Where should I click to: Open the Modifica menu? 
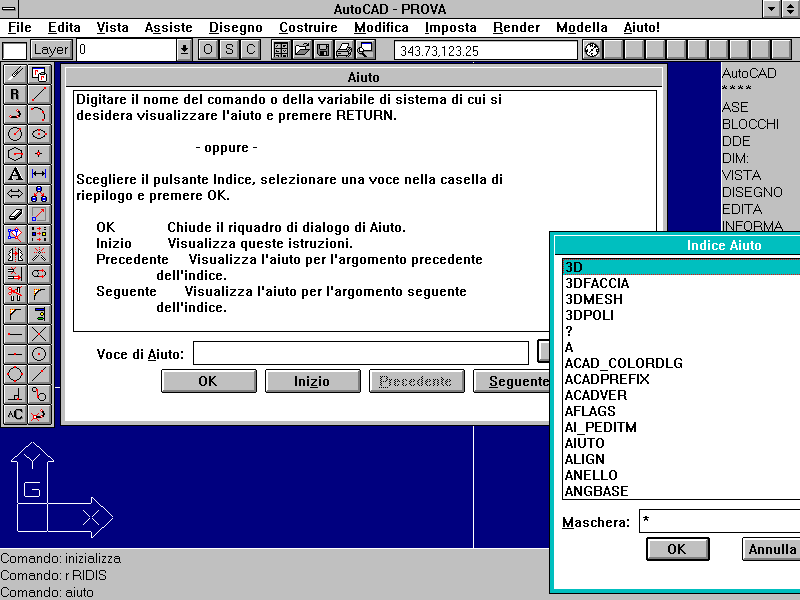tap(381, 27)
